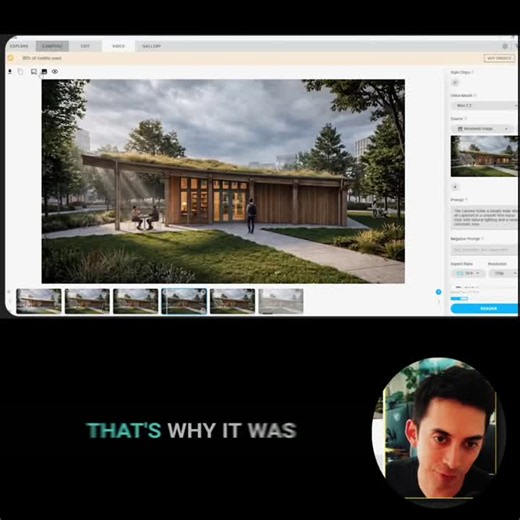520x520 pixels.
Task: Select the faded sixth thumbnail in the filmstrip
Action: coord(281,301)
